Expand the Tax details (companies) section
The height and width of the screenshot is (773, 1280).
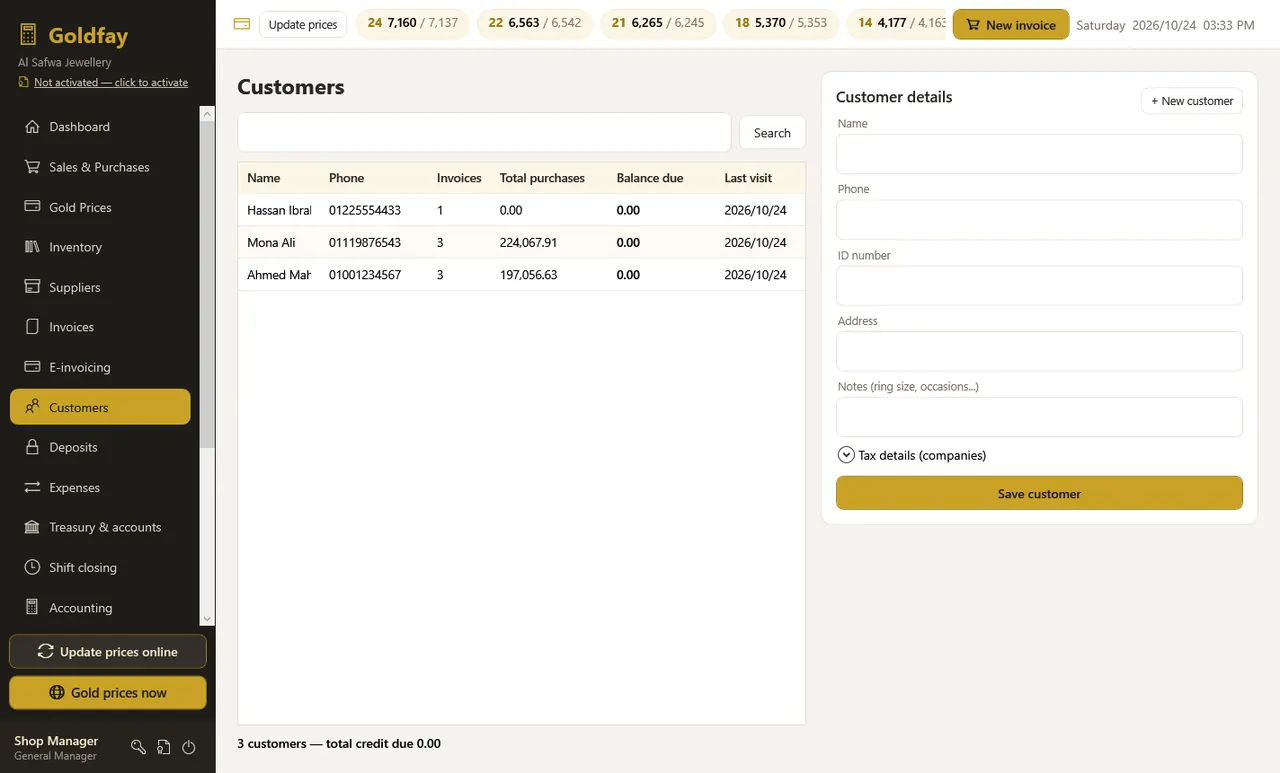coord(846,455)
